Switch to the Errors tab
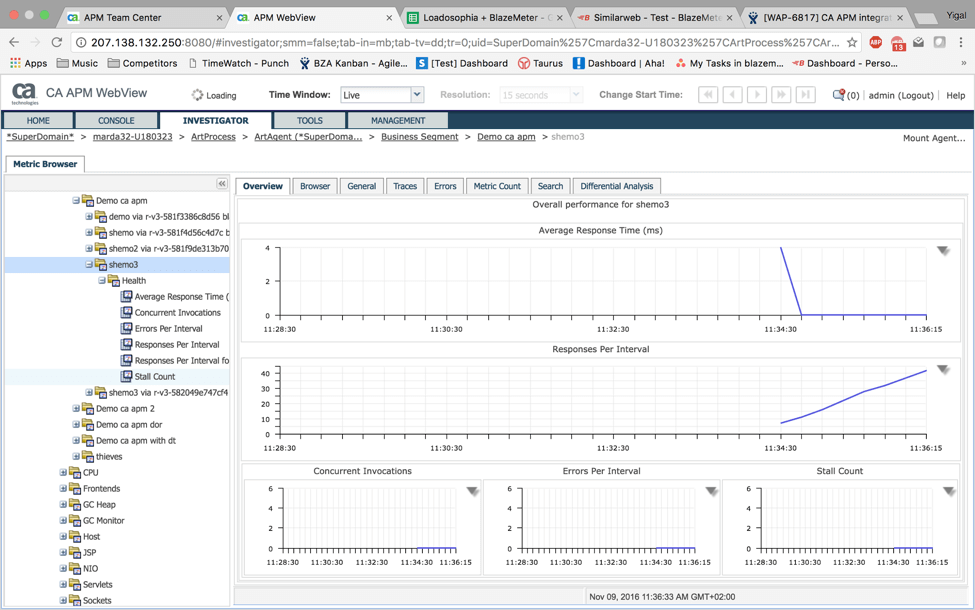The image size is (975, 610). tap(445, 186)
